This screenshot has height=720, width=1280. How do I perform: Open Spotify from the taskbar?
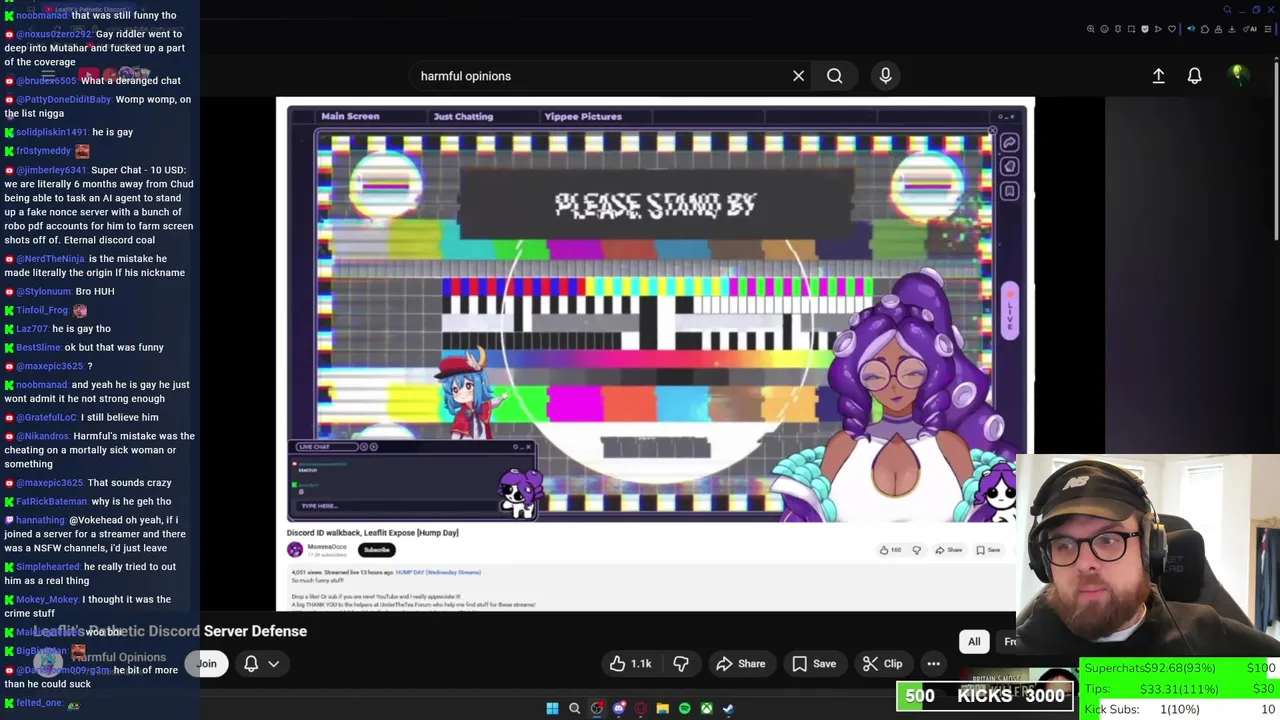(684, 709)
